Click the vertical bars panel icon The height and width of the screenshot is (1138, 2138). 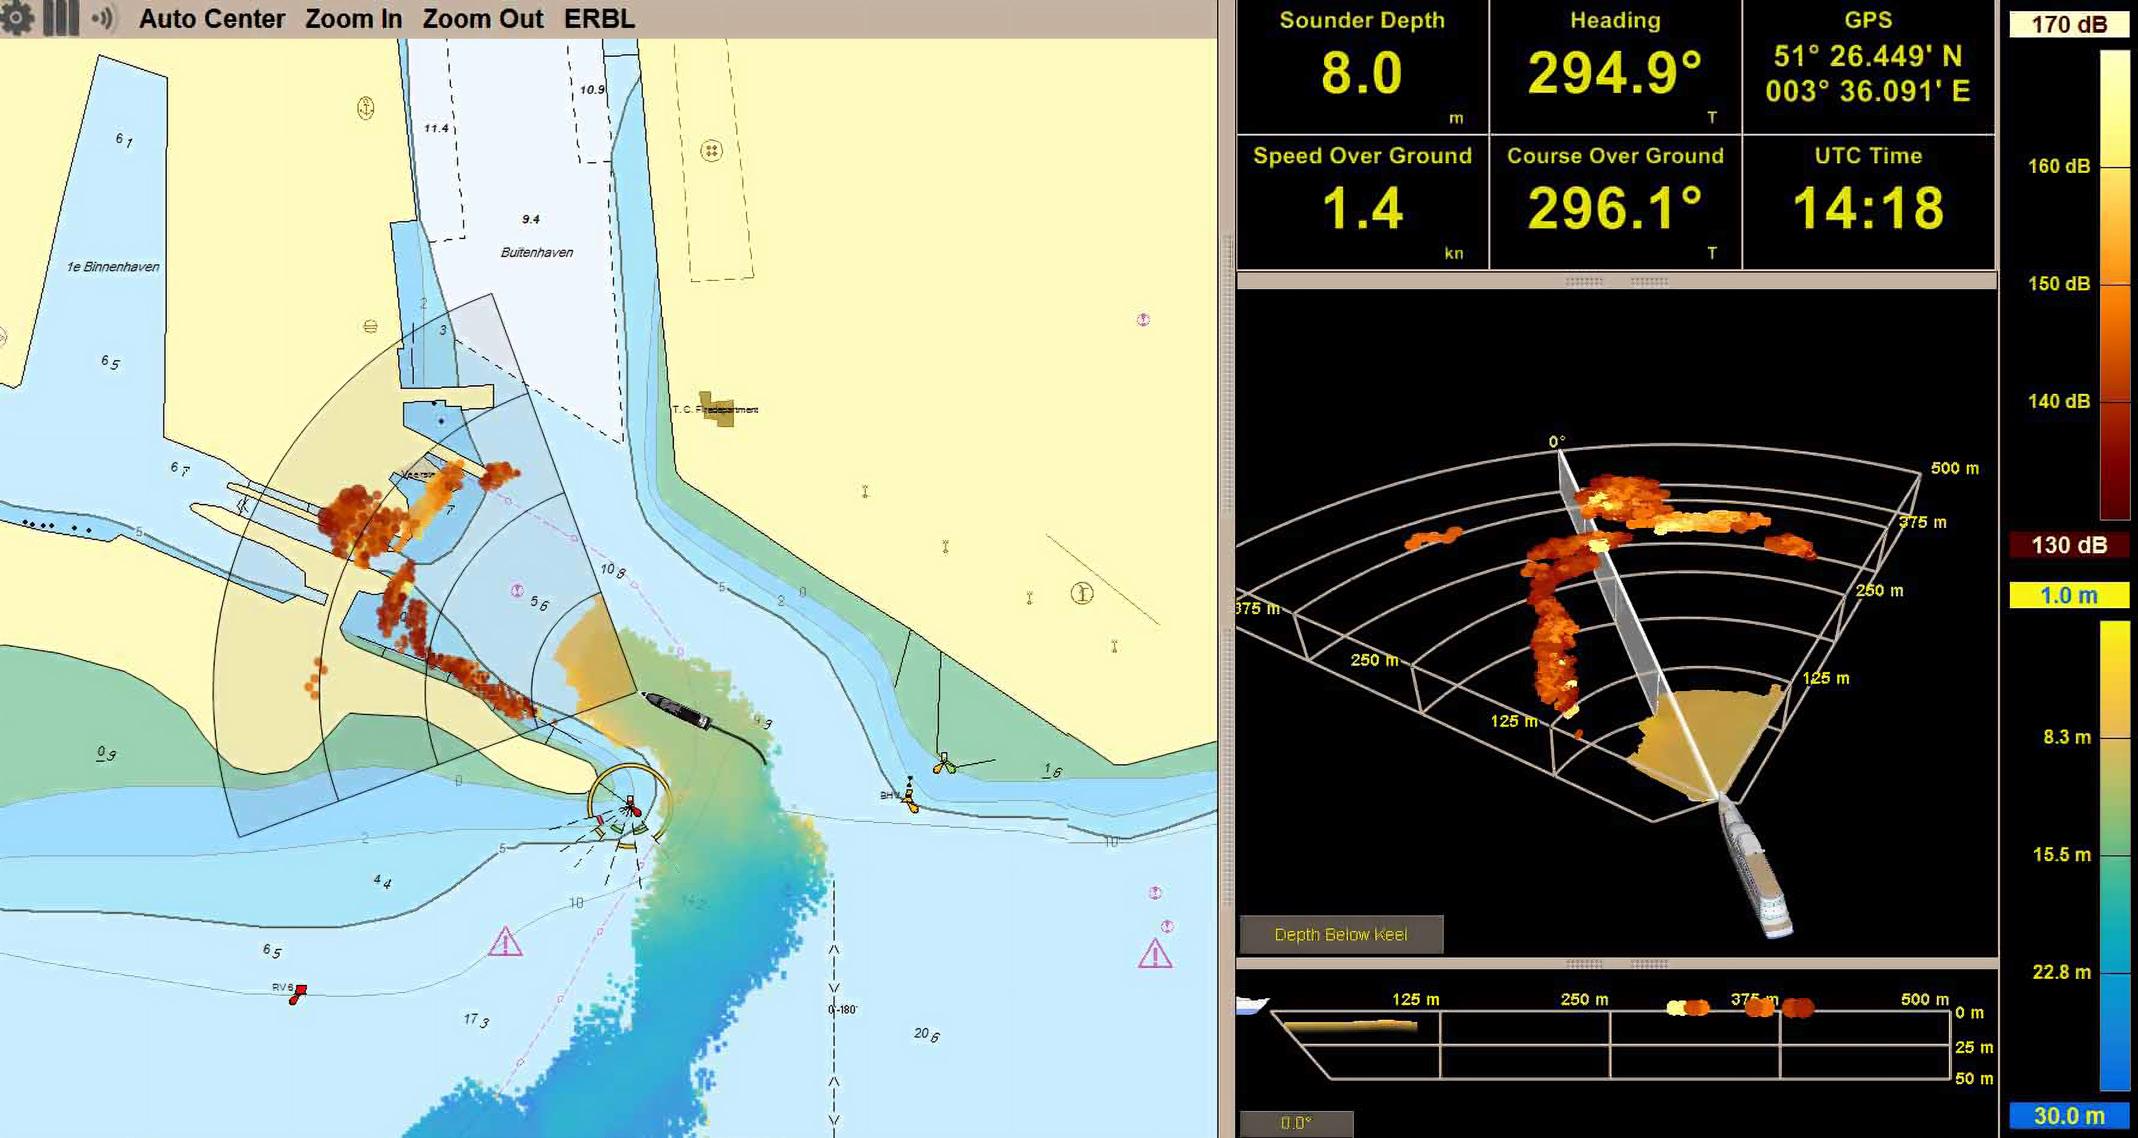[x=61, y=17]
